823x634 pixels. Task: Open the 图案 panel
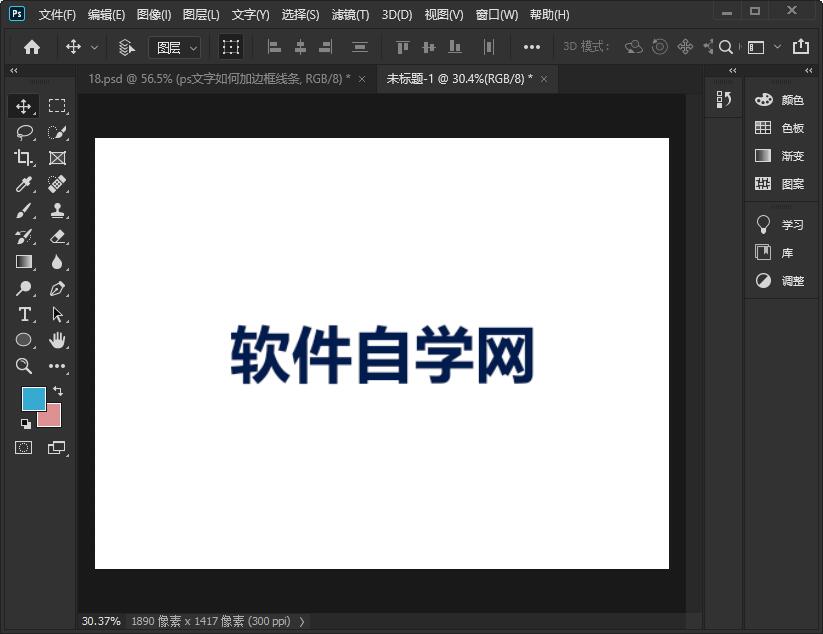click(780, 184)
